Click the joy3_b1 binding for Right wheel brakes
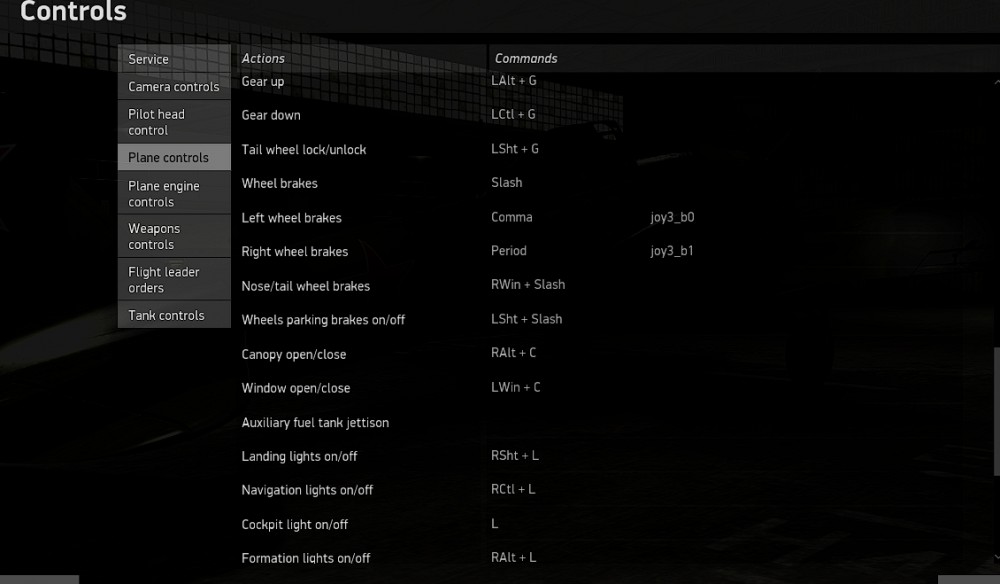 (x=670, y=251)
